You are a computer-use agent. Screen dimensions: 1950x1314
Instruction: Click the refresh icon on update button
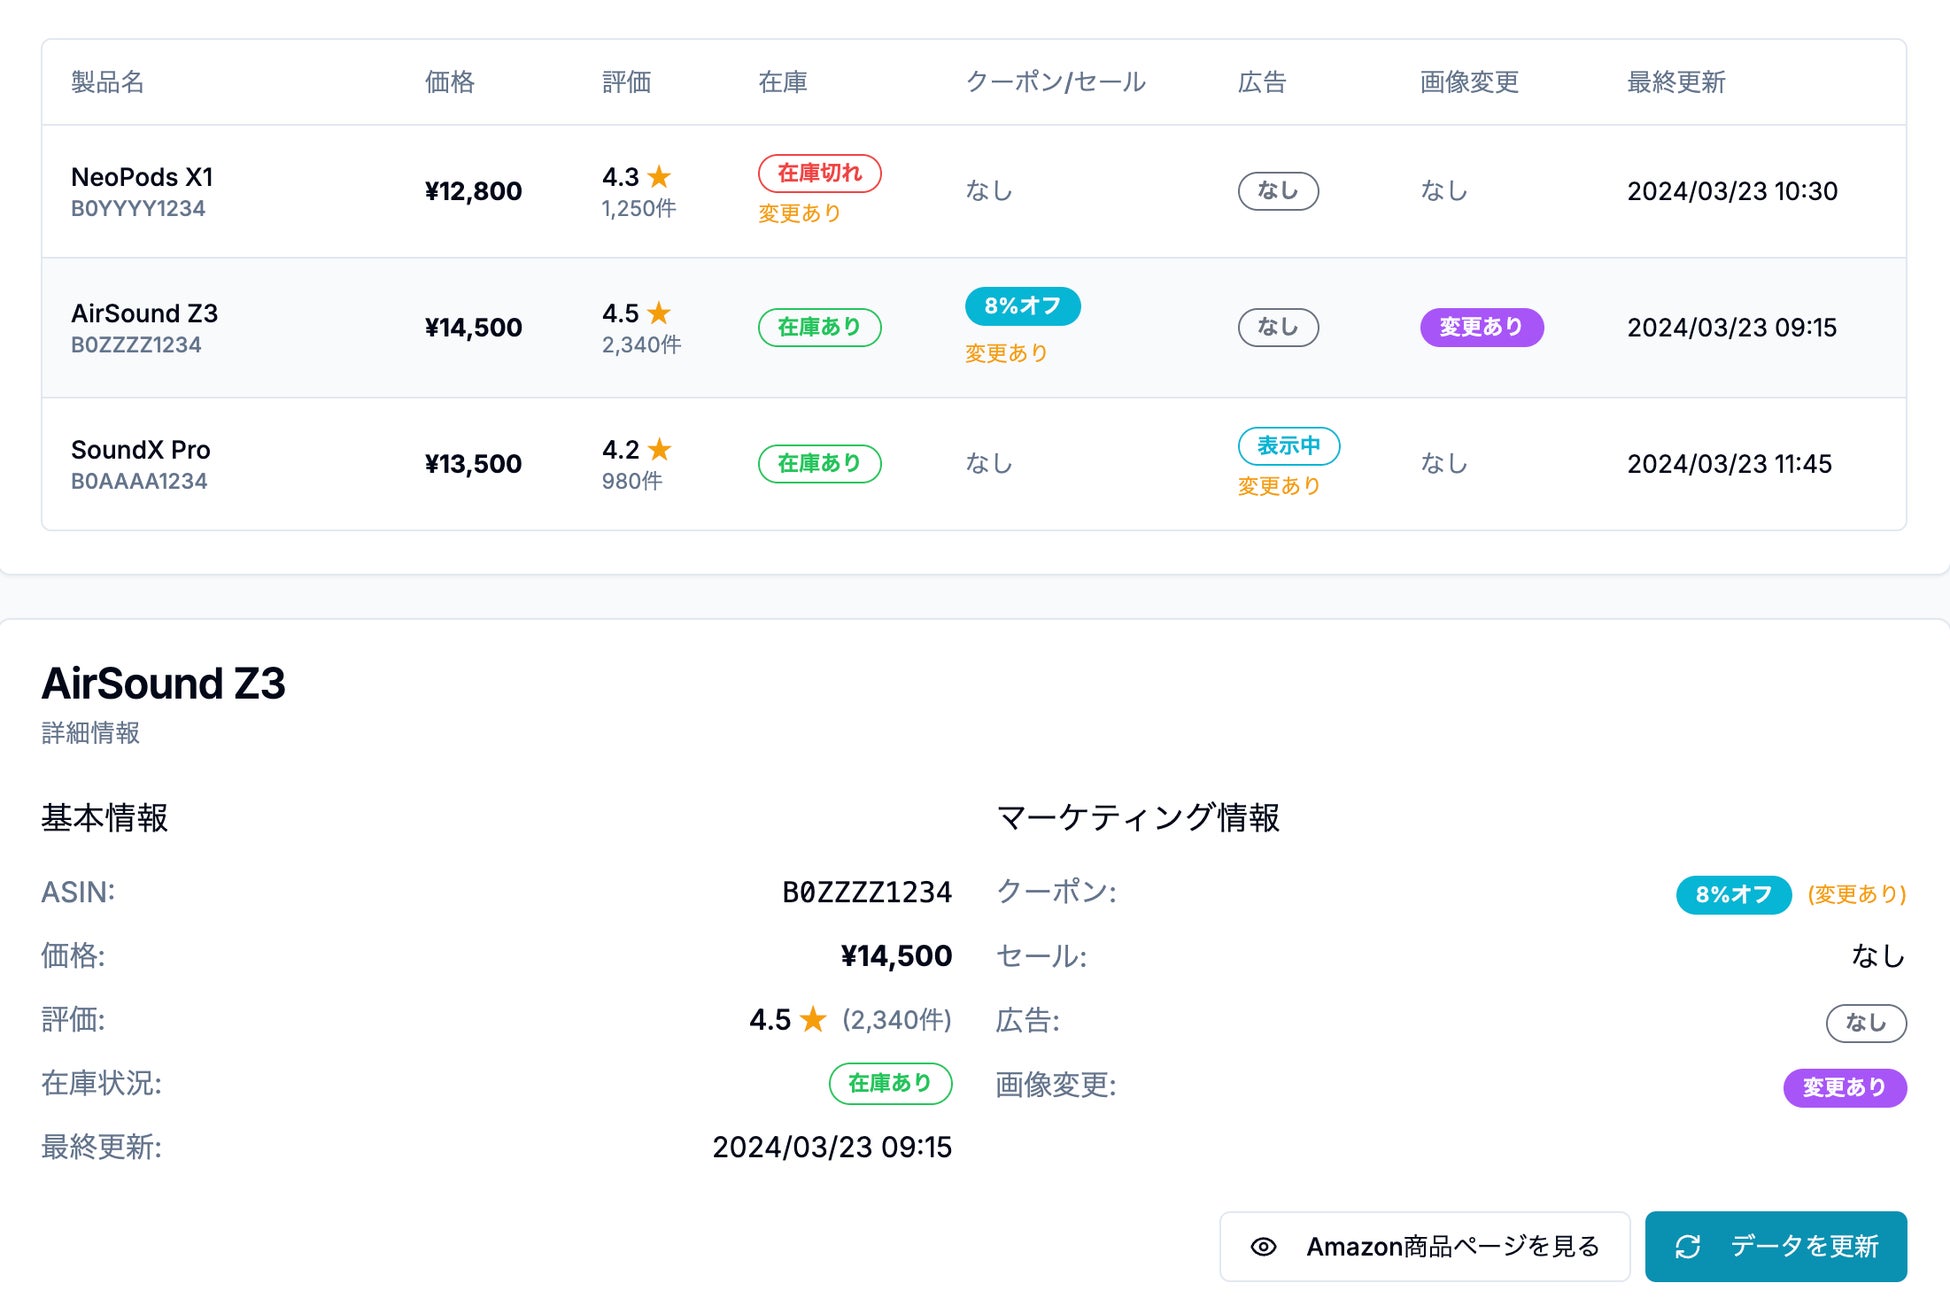click(1688, 1246)
